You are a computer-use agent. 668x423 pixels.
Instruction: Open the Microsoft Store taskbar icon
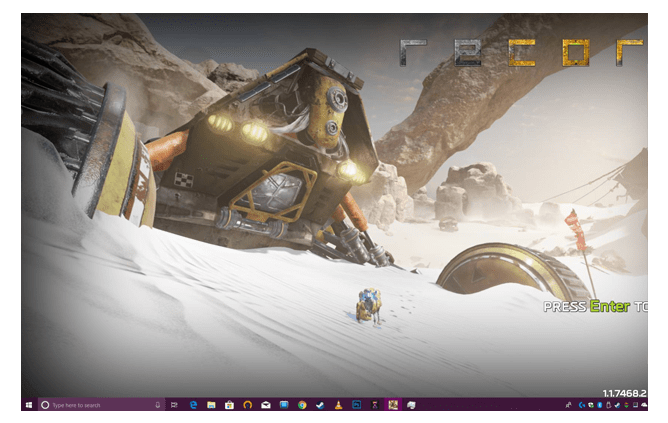click(230, 405)
